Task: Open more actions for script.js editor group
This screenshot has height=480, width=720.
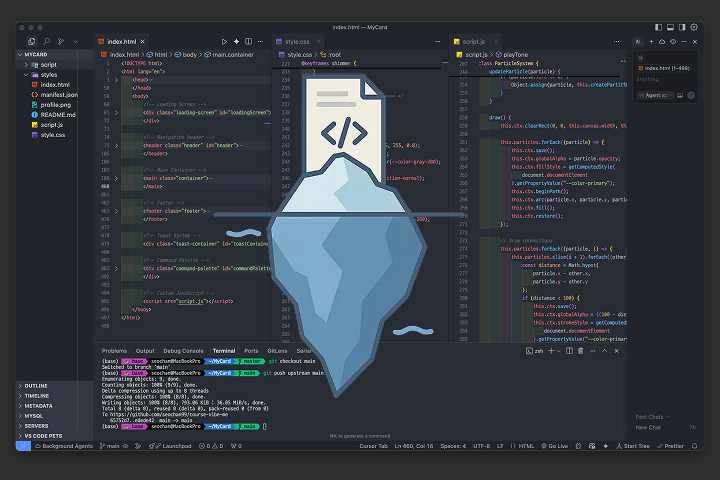Action: click(616, 41)
